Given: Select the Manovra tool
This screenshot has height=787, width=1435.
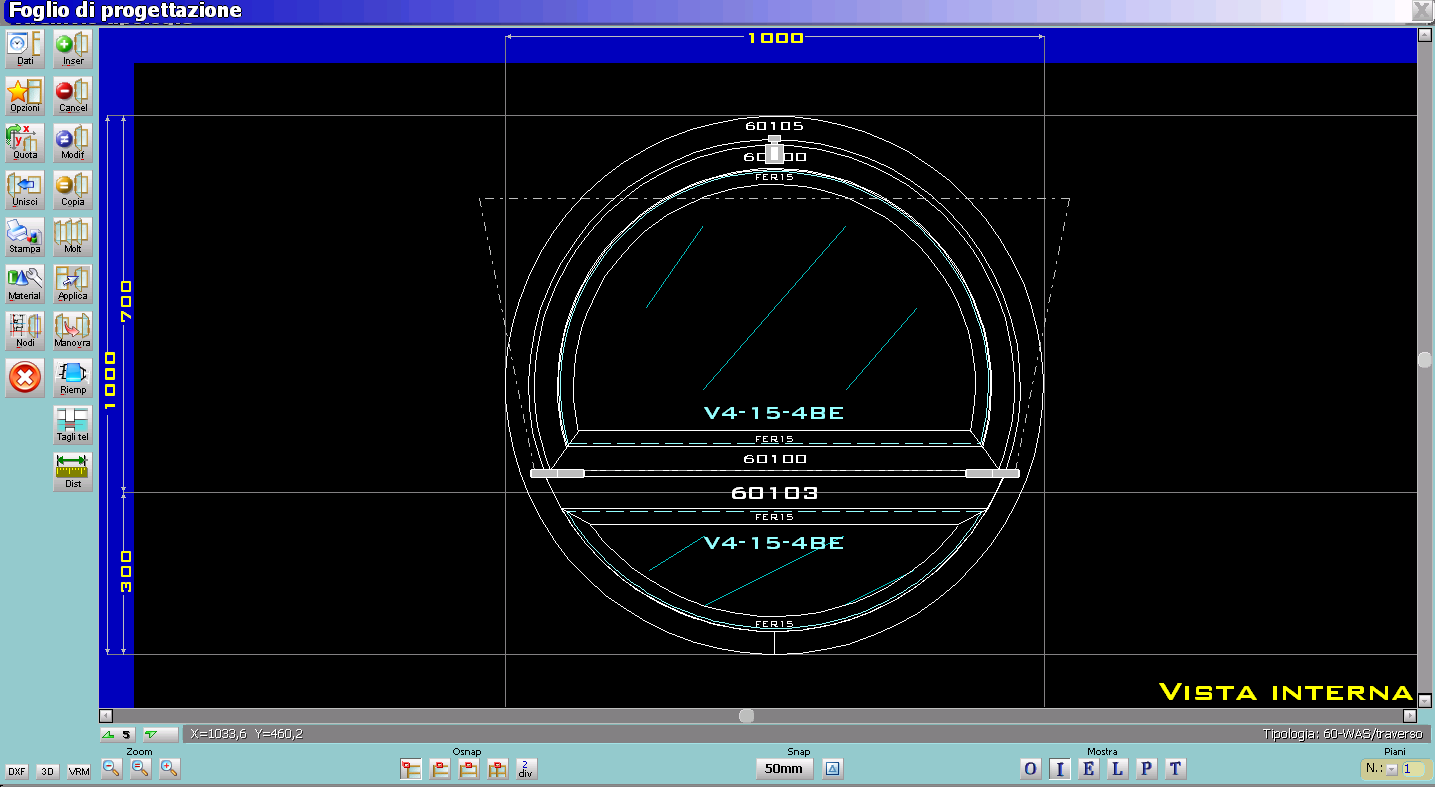Looking at the screenshot, I should (x=73, y=331).
